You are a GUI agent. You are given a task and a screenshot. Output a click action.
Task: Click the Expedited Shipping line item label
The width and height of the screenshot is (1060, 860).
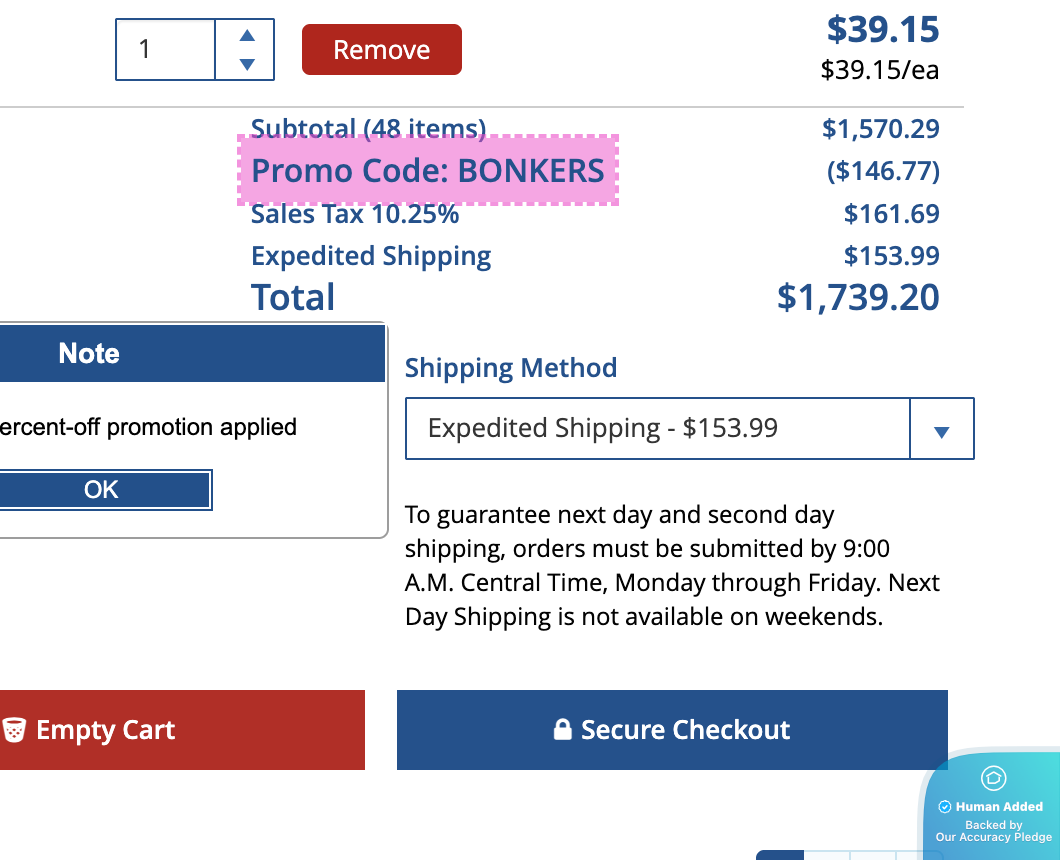tap(371, 256)
